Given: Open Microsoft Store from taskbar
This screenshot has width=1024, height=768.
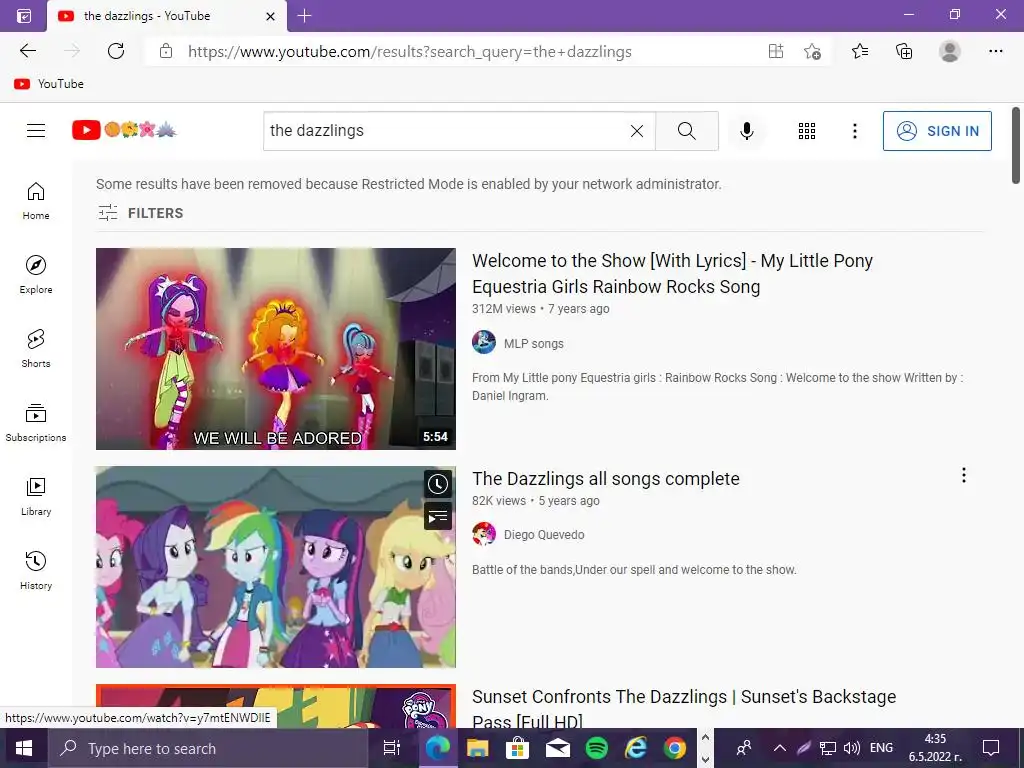Looking at the screenshot, I should point(517,748).
